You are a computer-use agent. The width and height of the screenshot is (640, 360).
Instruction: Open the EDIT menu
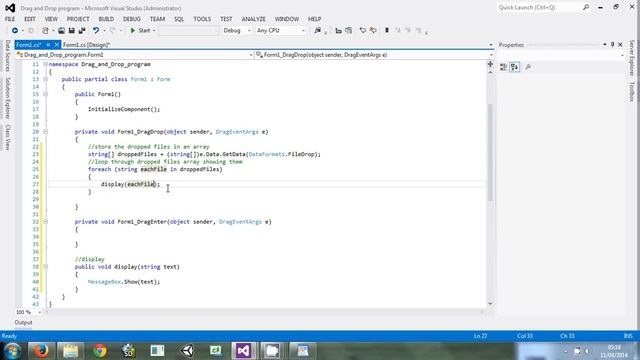29,19
